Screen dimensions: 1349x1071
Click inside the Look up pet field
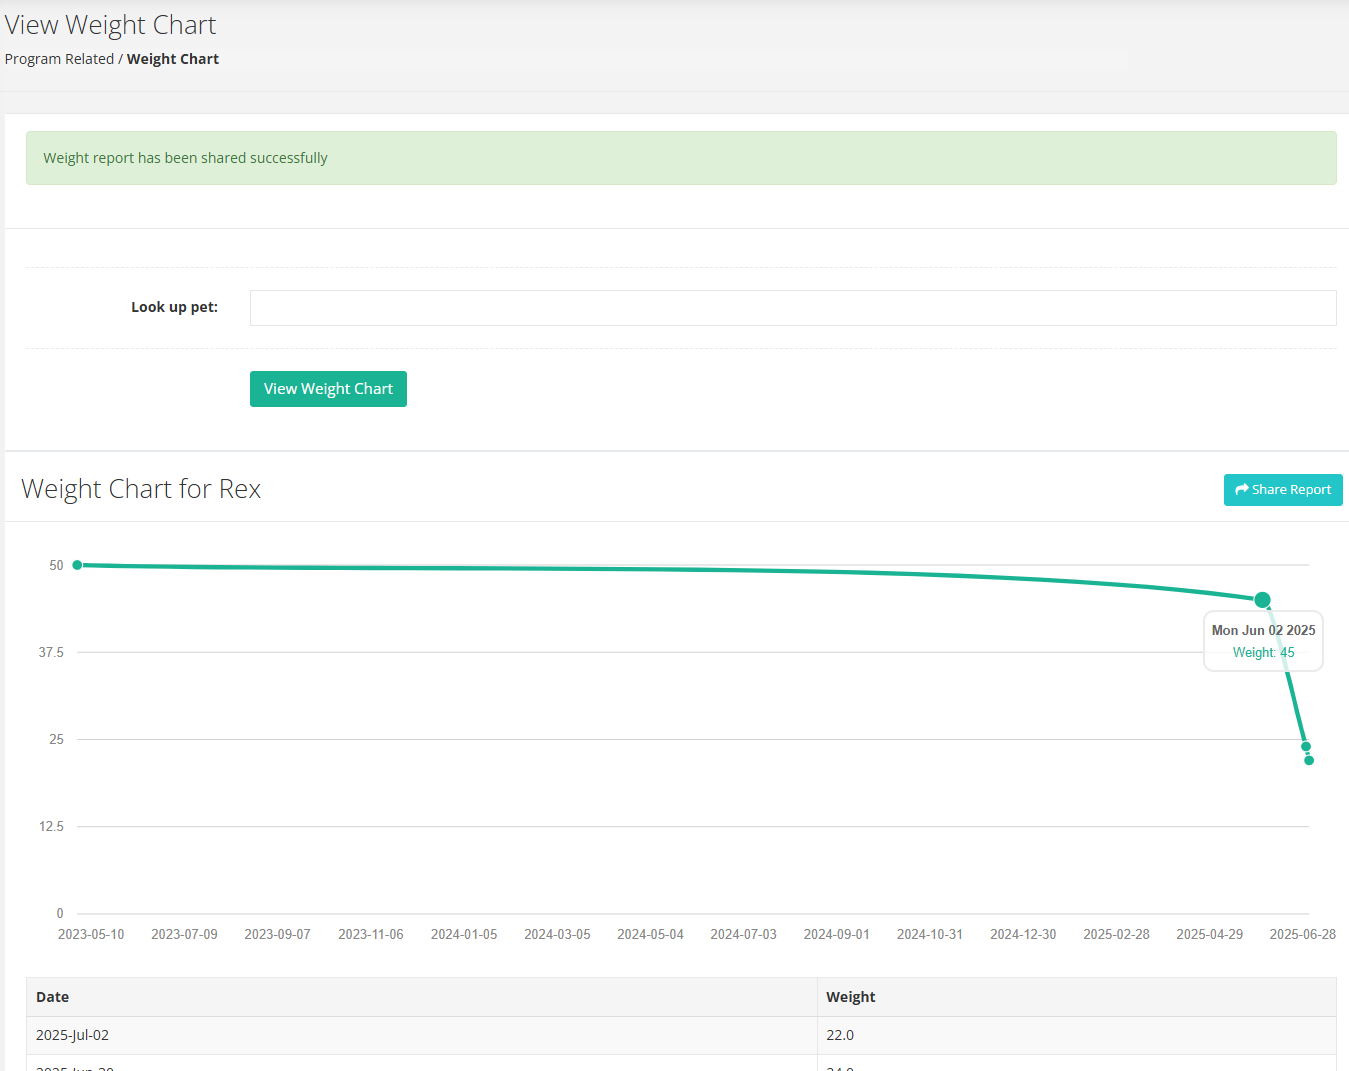click(793, 308)
